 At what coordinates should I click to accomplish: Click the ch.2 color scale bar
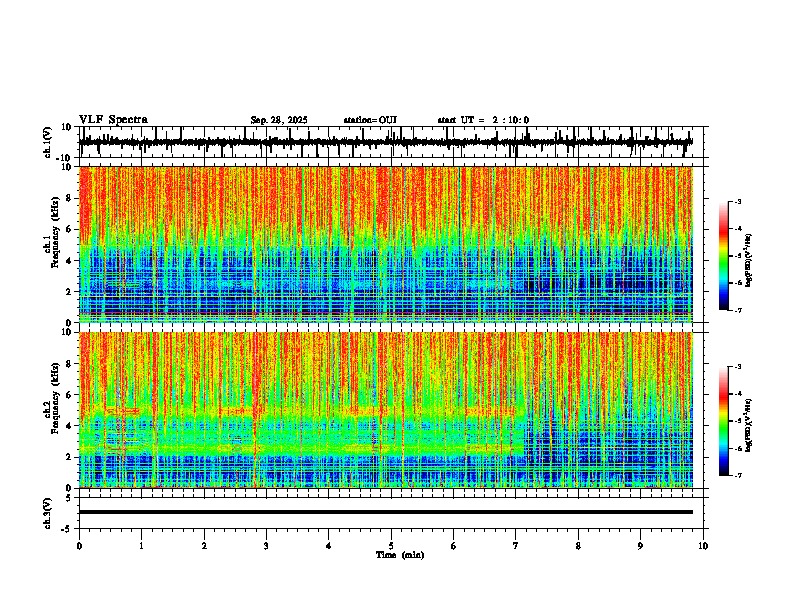tap(724, 421)
